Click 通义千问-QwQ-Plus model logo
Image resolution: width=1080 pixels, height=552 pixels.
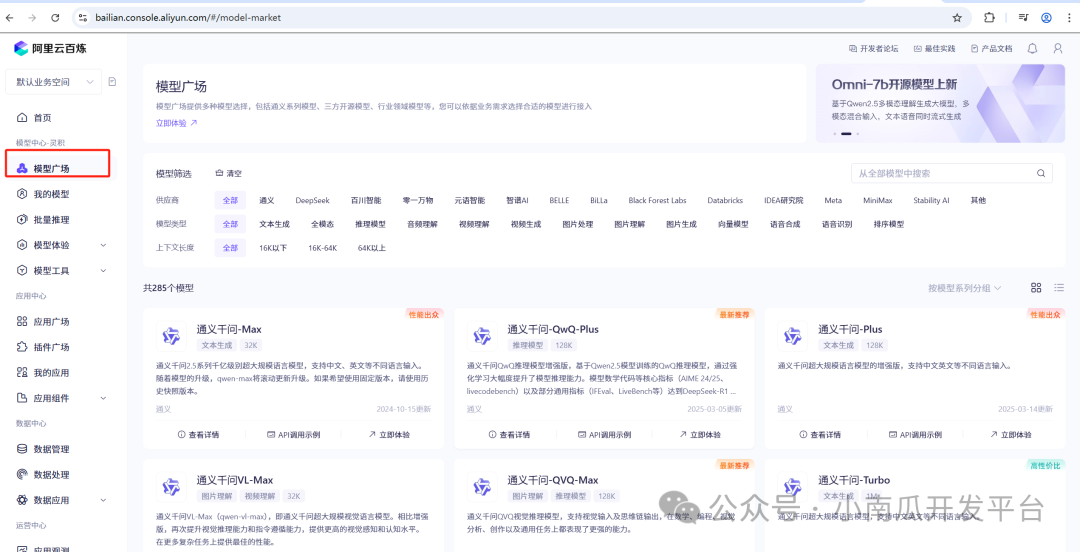pos(482,336)
